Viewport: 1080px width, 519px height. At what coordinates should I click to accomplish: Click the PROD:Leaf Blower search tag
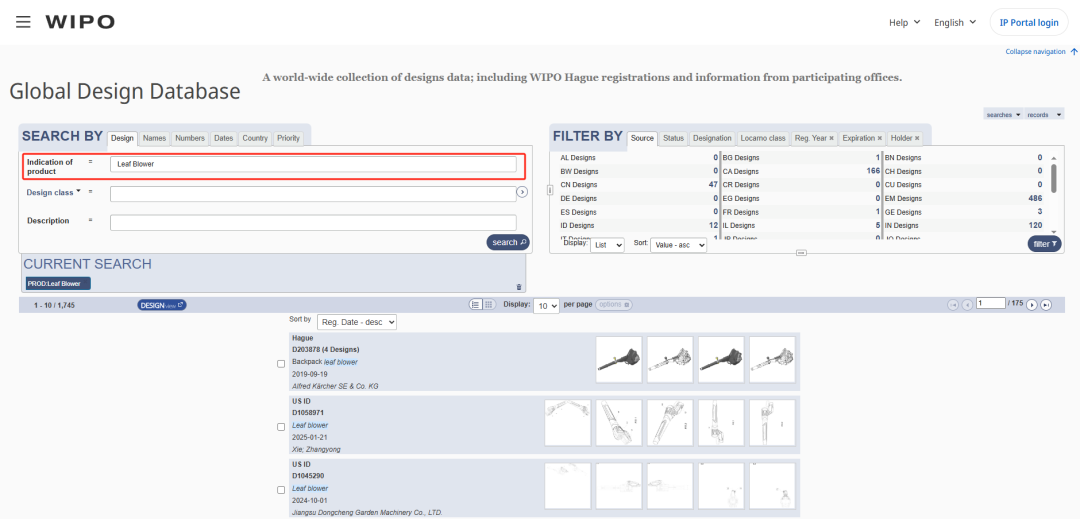[x=58, y=284]
